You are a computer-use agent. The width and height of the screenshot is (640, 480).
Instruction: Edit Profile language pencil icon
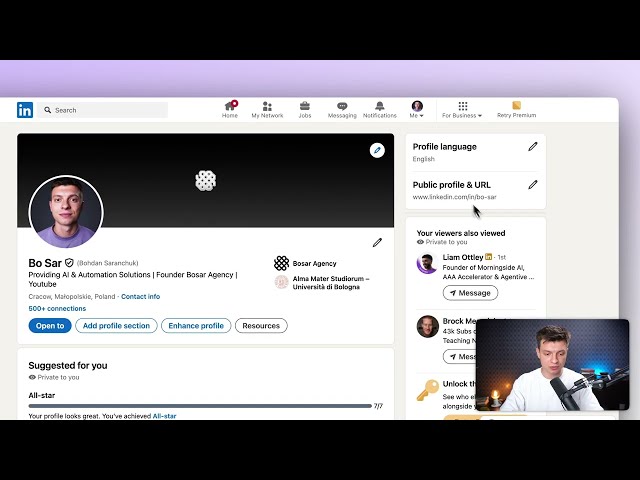(x=533, y=147)
